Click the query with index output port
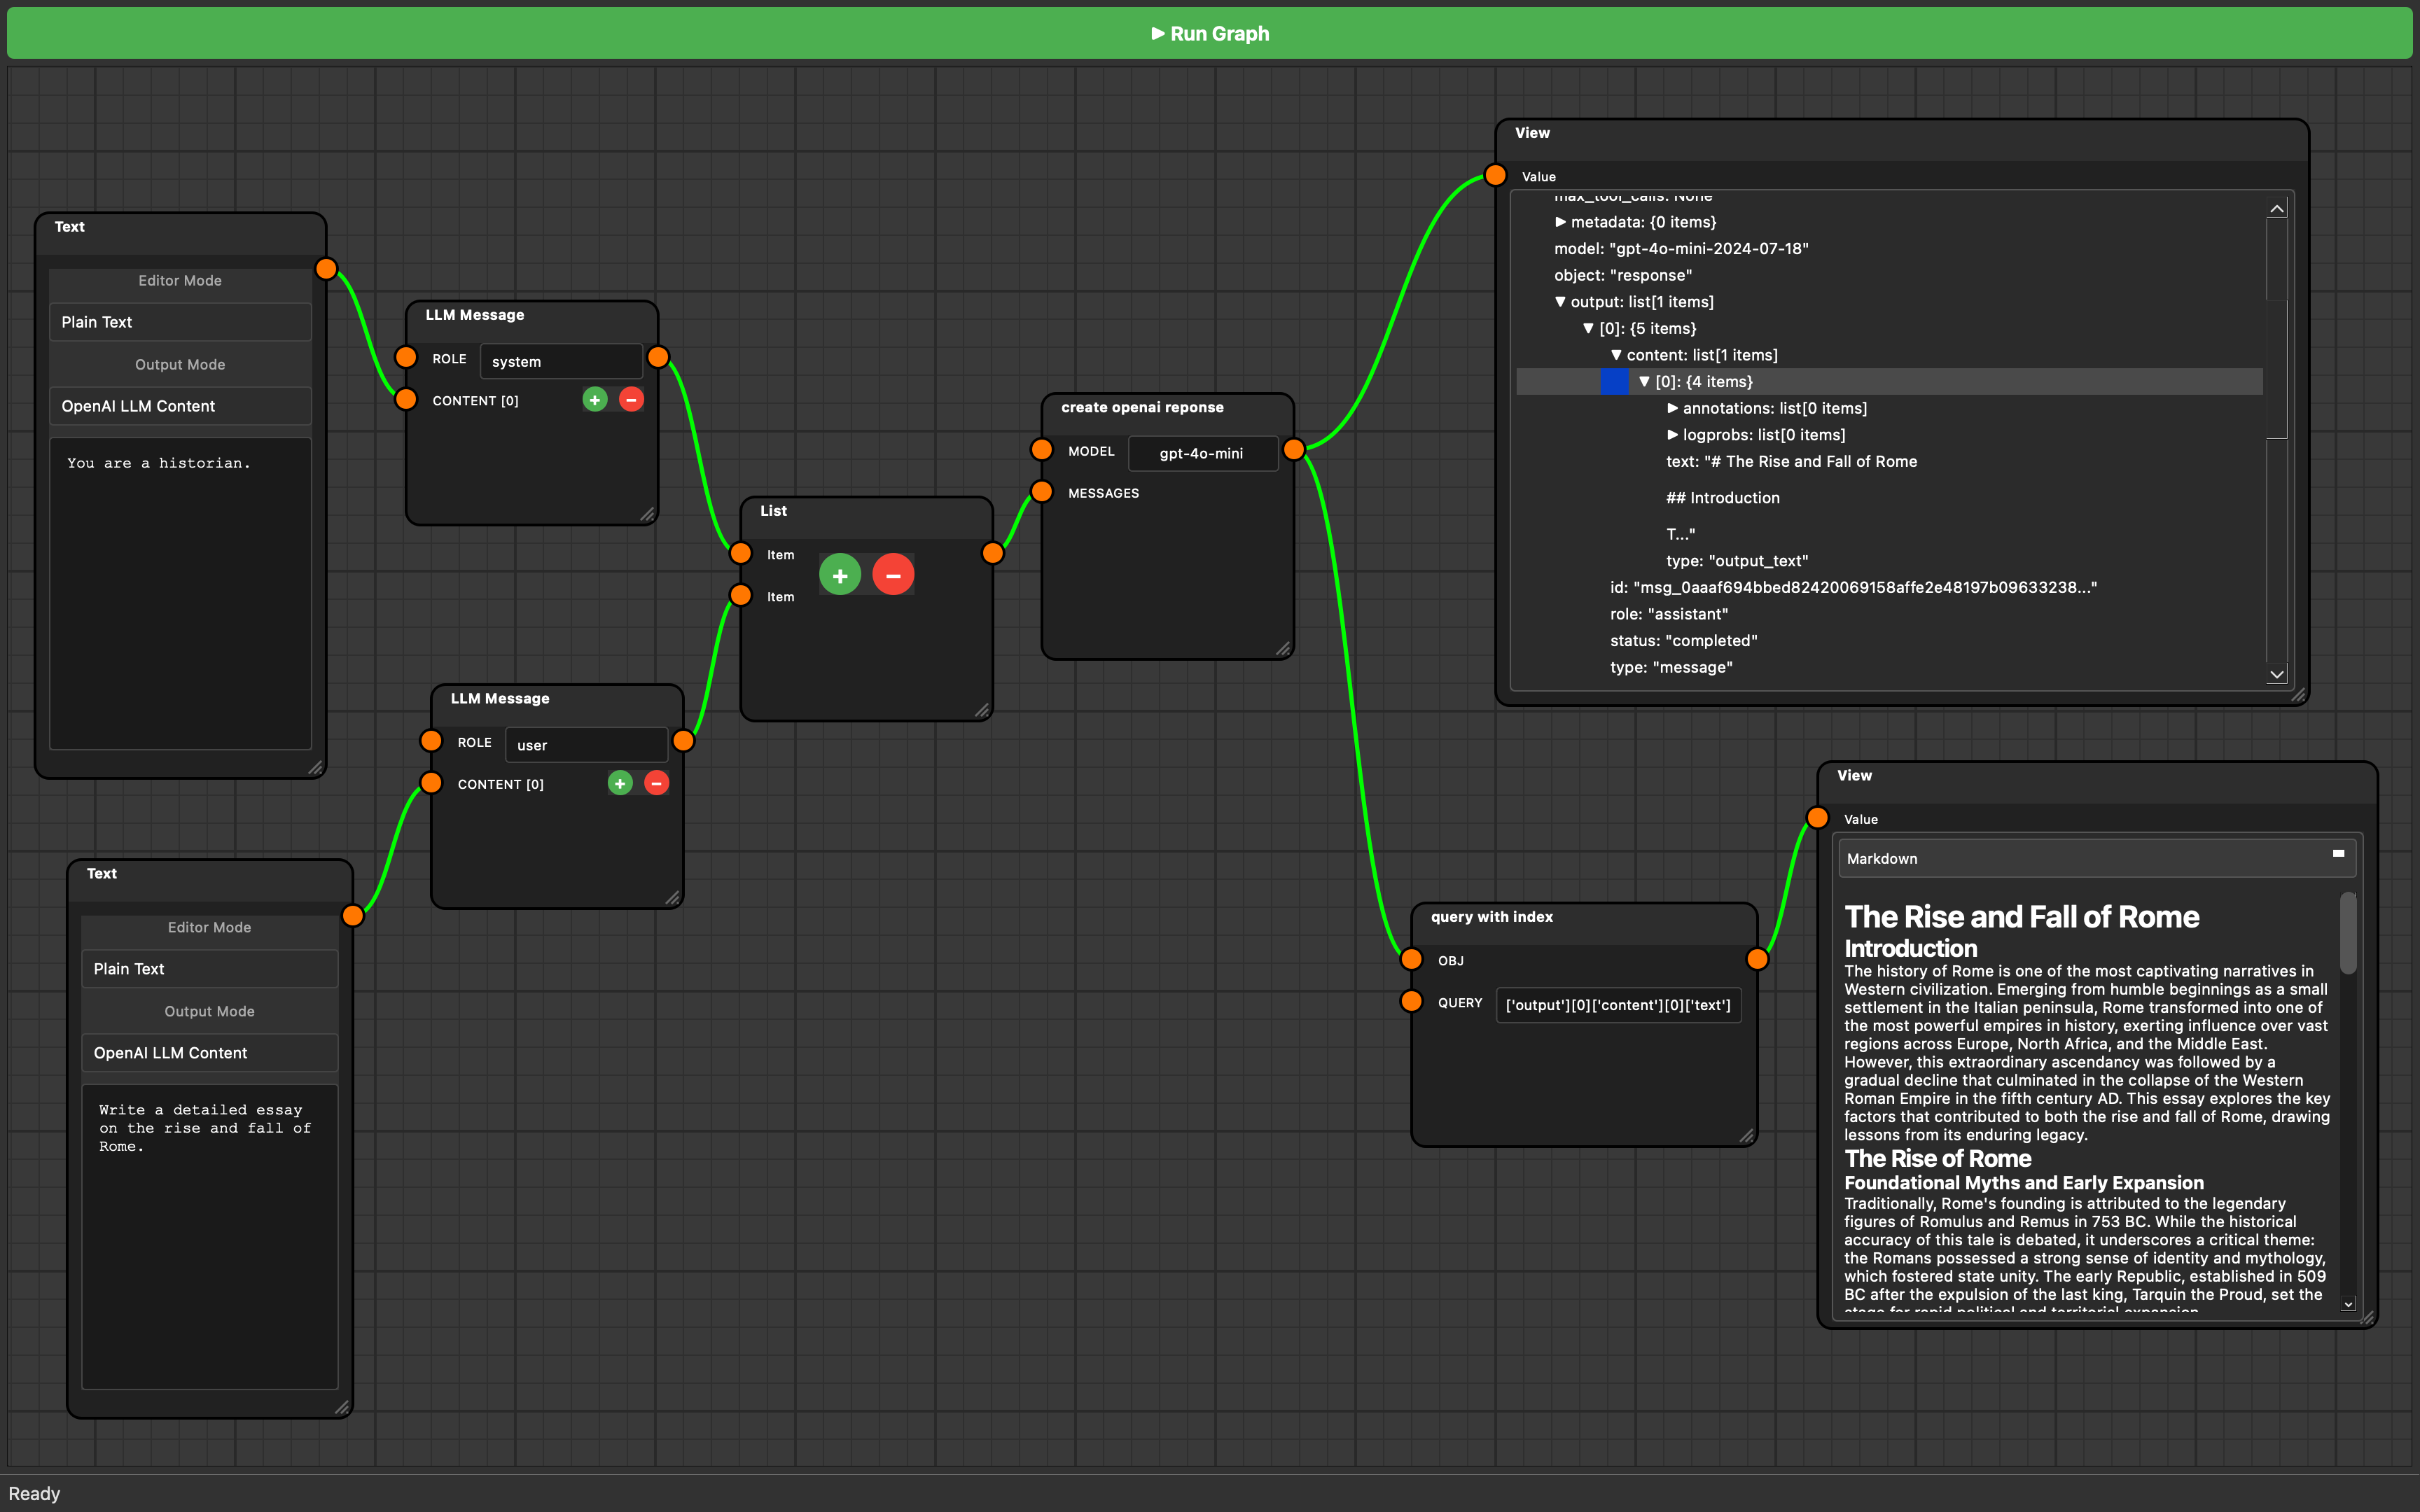Image resolution: width=2420 pixels, height=1512 pixels. 1757,960
